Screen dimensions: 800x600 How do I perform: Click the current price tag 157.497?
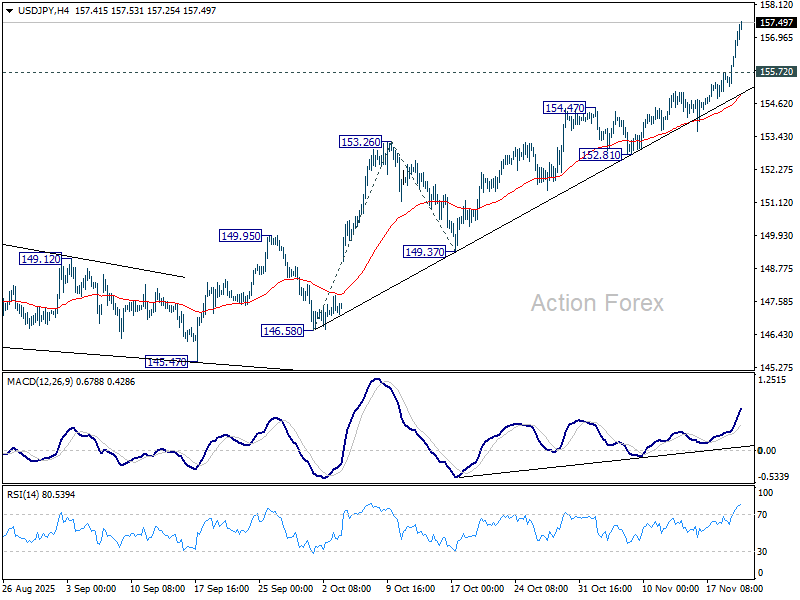tap(777, 22)
